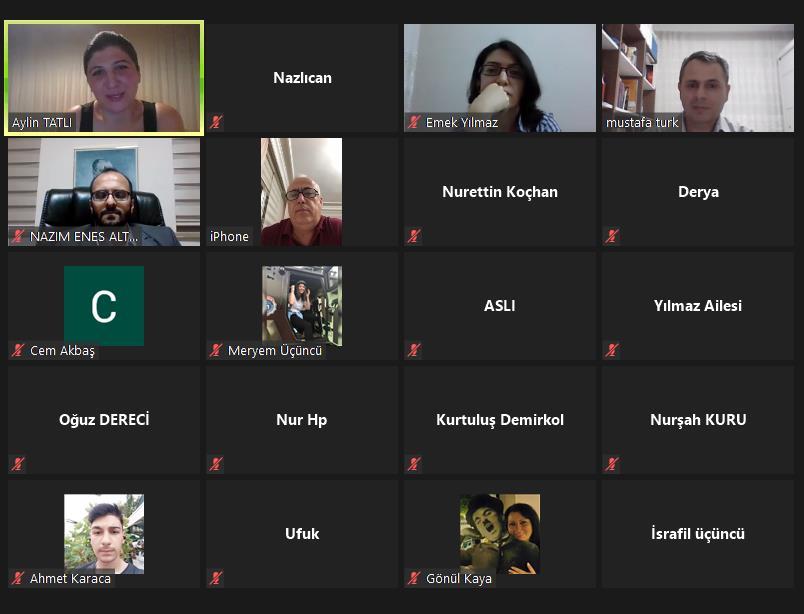Click Emek Yılmaz's muted microphone icon

pyautogui.click(x=414, y=122)
